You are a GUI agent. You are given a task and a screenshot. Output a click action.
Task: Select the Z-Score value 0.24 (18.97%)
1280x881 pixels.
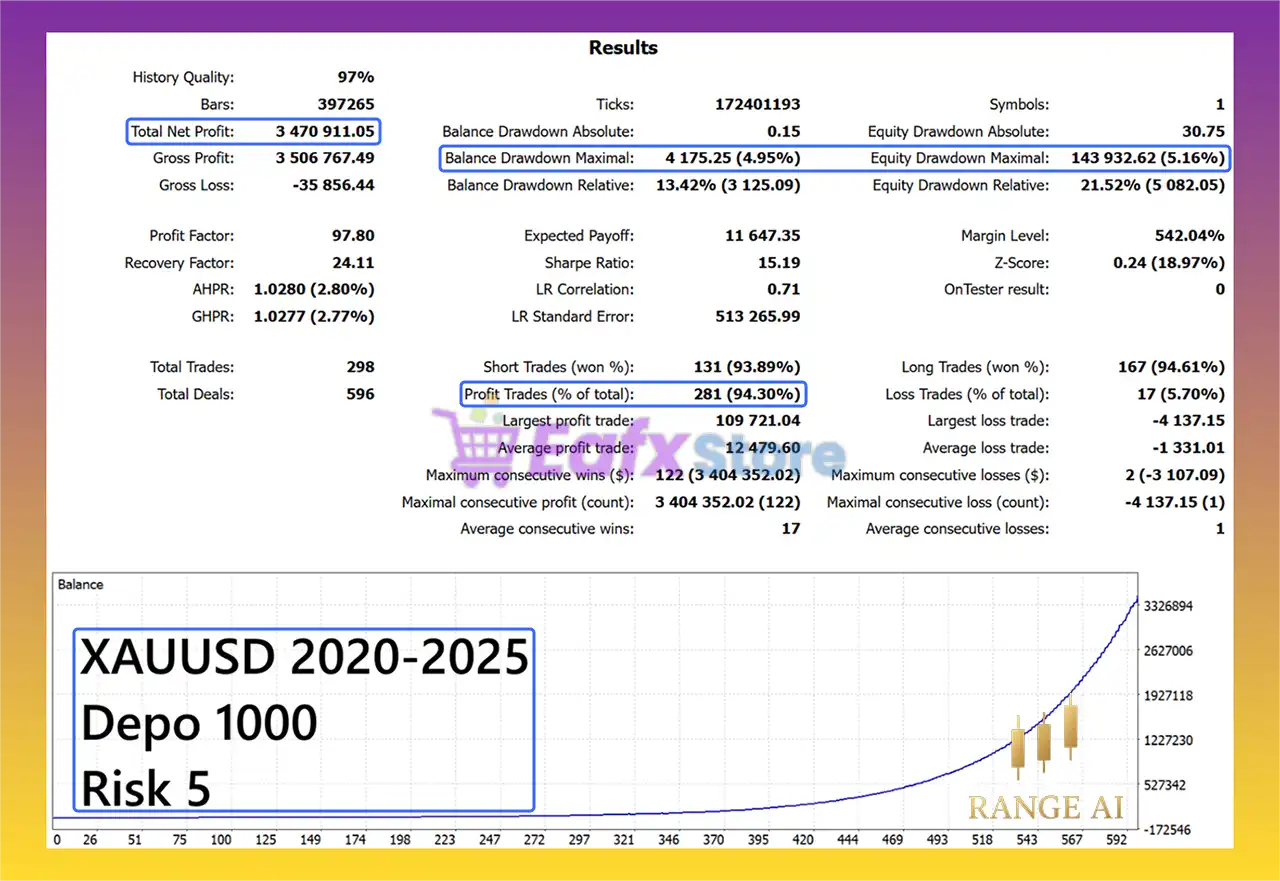[x=1169, y=263]
